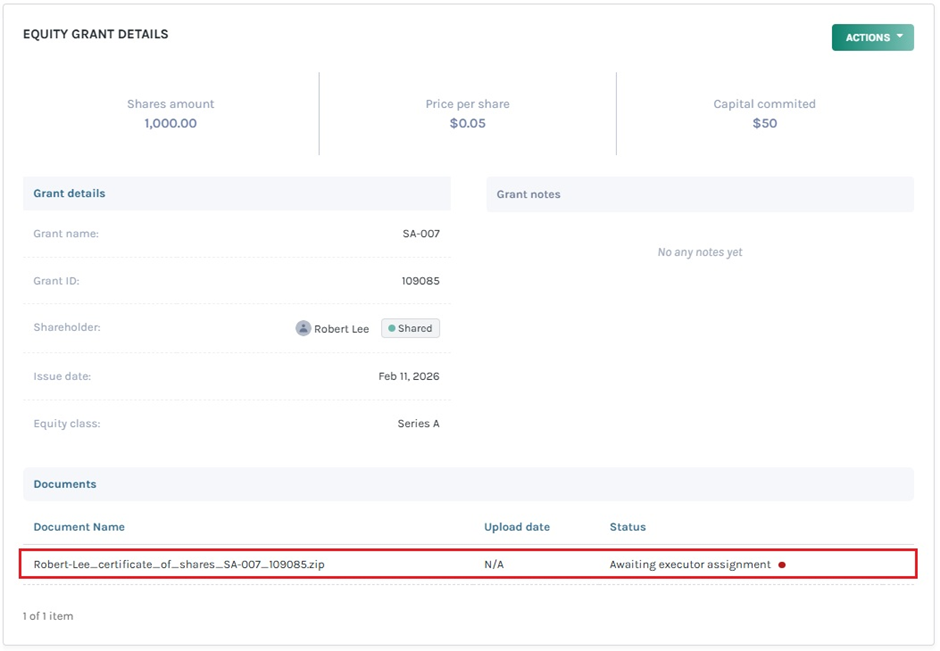Image resolution: width=940 pixels, height=651 pixels.
Task: Sort by Status column header
Action: [x=628, y=527]
